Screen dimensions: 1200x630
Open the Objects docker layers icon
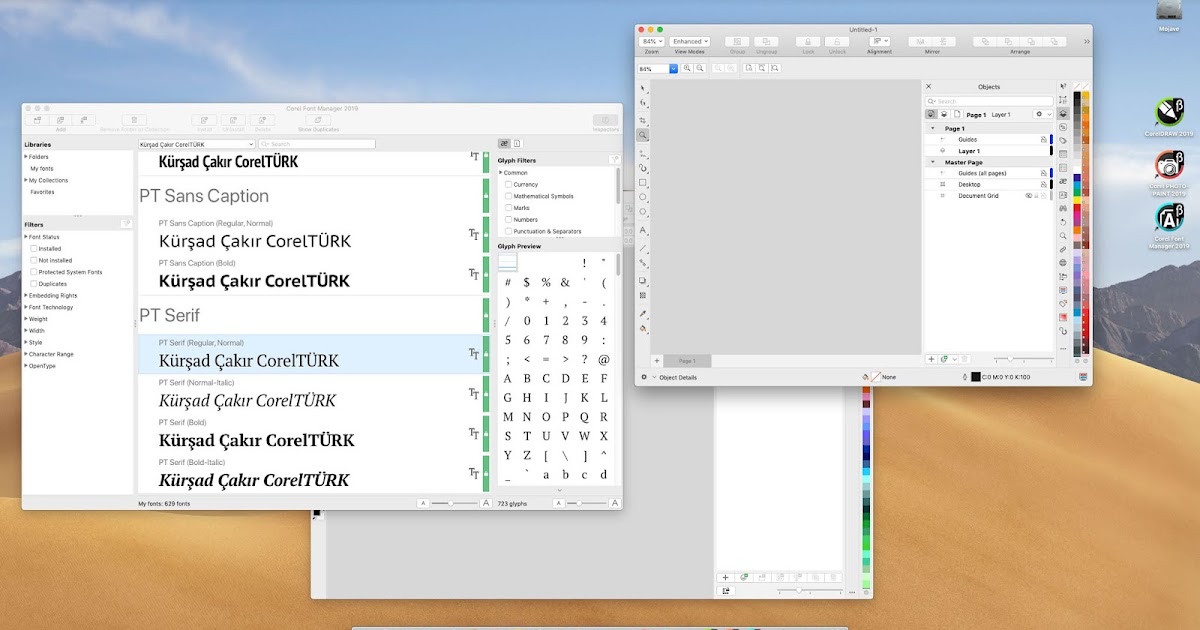(x=1063, y=114)
